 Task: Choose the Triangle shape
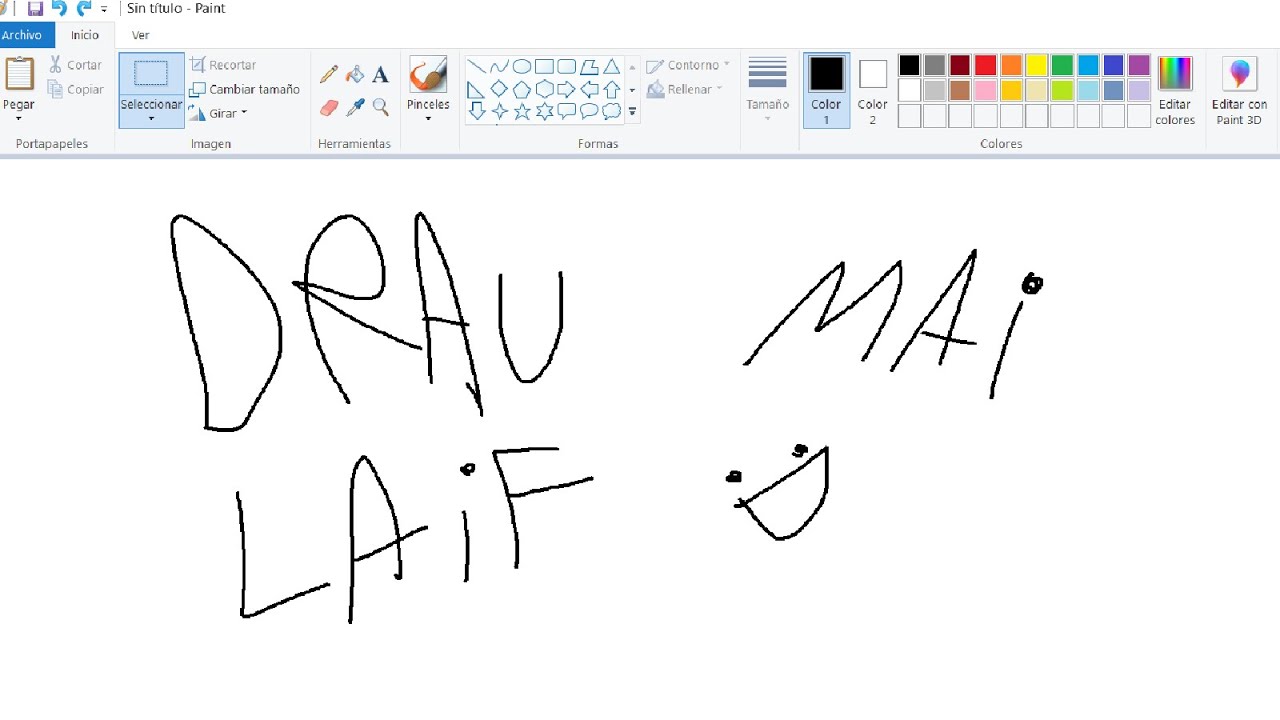(x=611, y=67)
